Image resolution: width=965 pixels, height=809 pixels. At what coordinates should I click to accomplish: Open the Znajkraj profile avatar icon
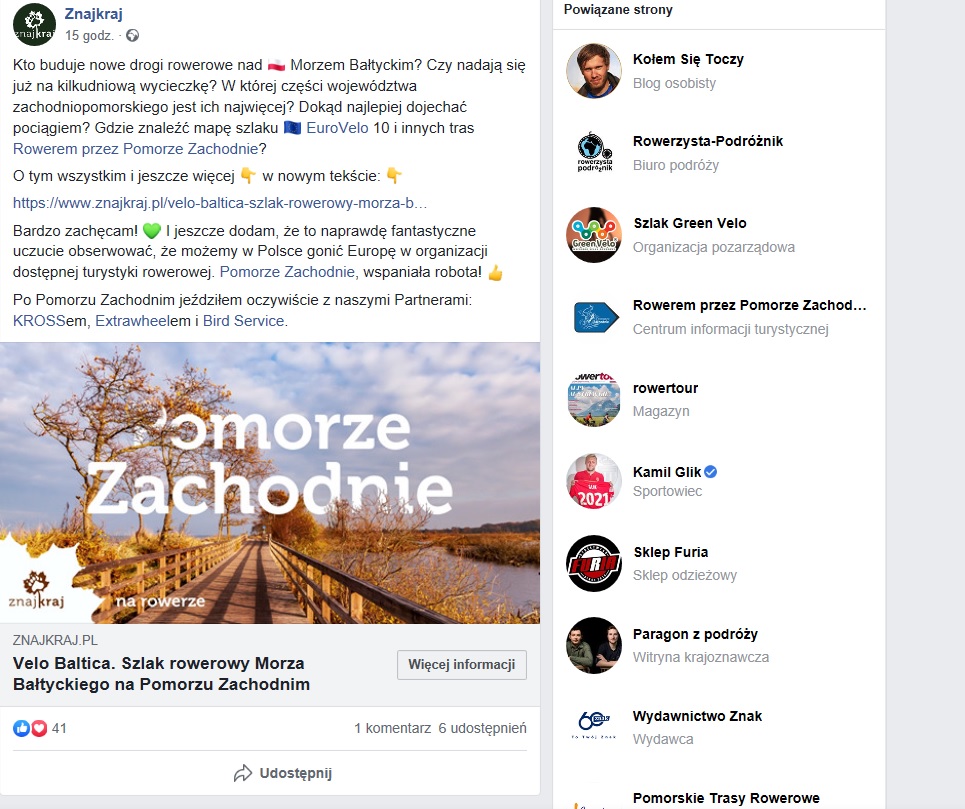tap(34, 25)
